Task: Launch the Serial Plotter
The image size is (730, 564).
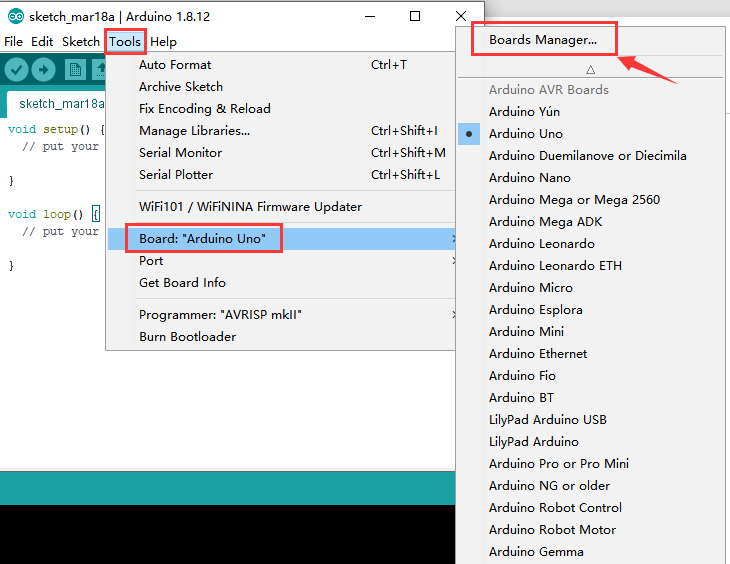Action: click(281, 175)
